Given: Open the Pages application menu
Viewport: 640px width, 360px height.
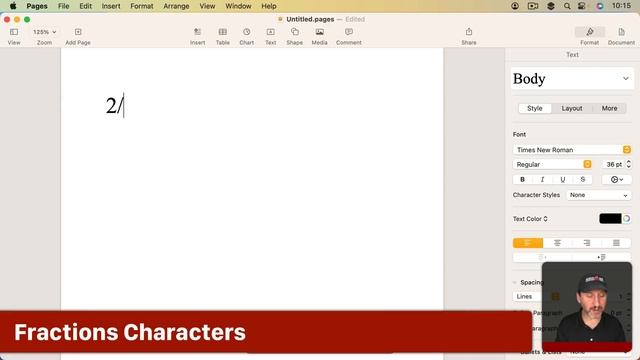Looking at the screenshot, I should click(x=37, y=6).
